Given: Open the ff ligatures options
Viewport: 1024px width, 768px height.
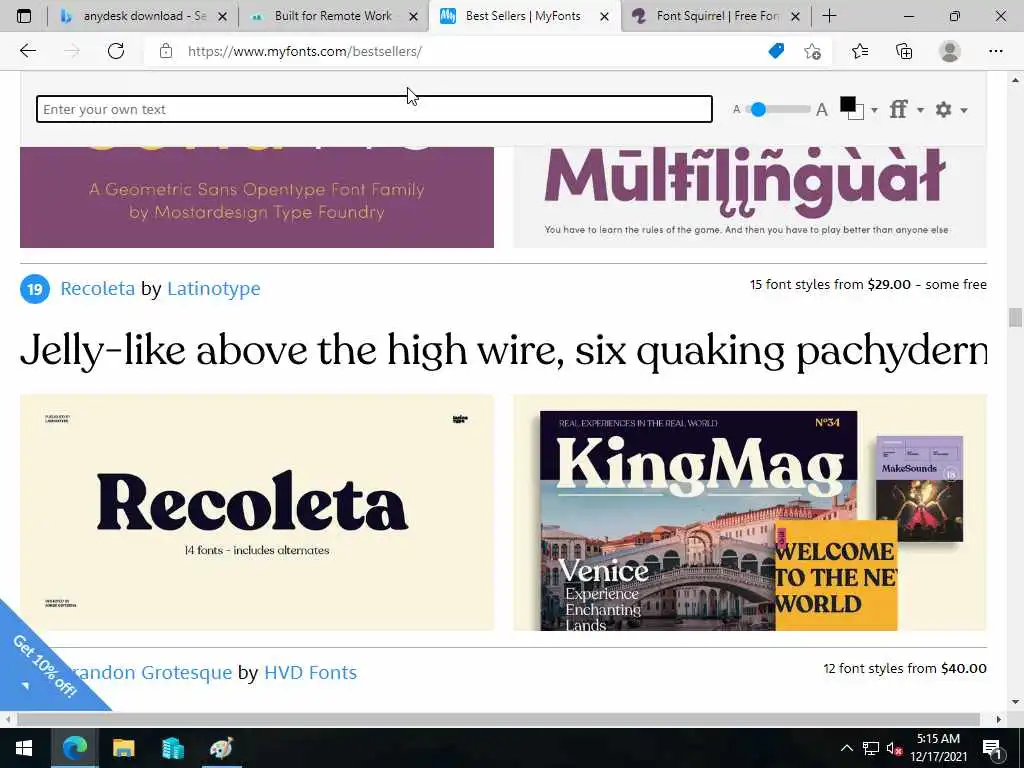Looking at the screenshot, I should pos(899,109).
